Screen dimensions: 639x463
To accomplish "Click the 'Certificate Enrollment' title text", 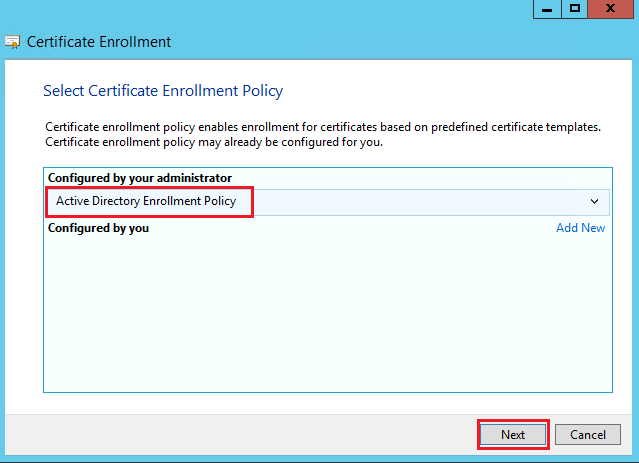I will tap(98, 42).
